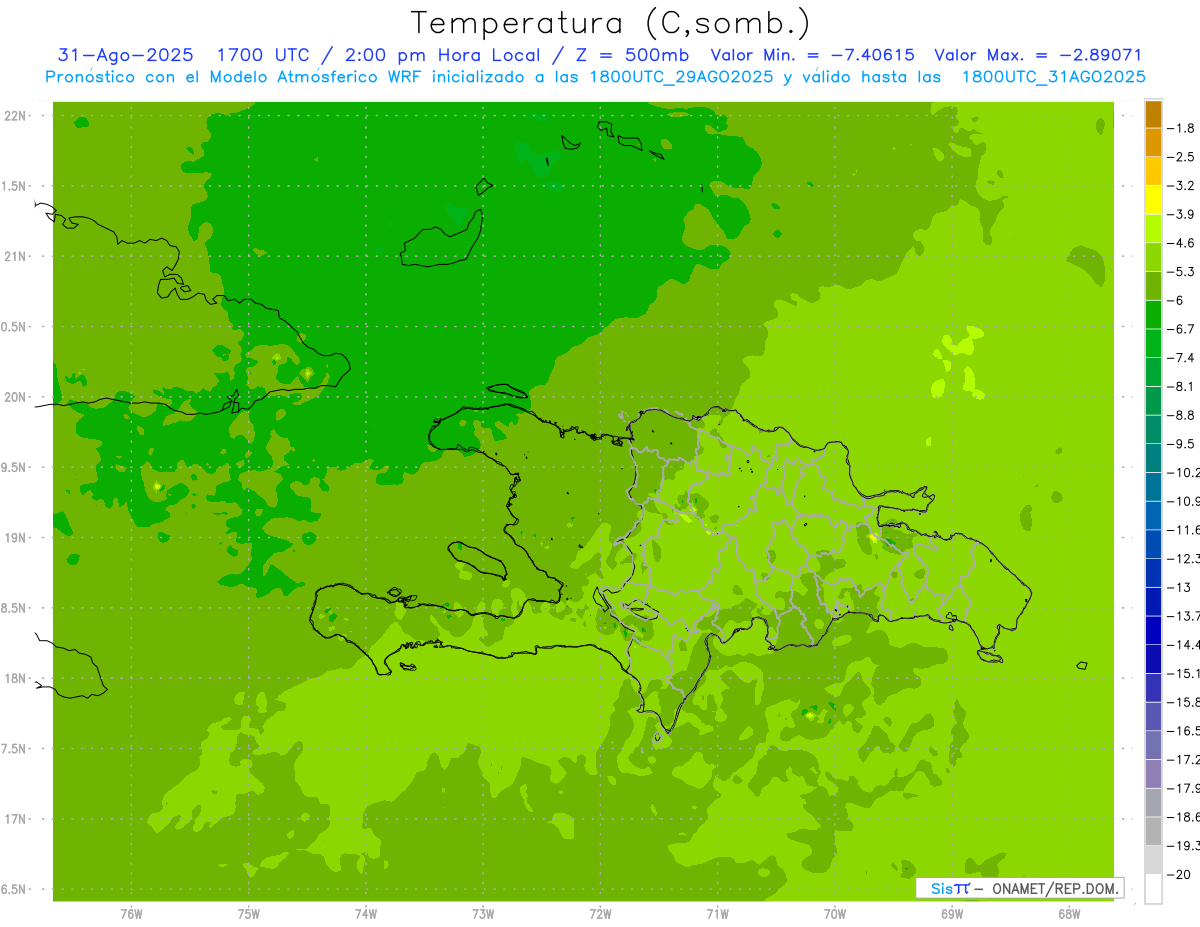This screenshot has height=927, width=1200.
Task: Select the teal swatch between -8.8 and -9.5
Action: [x=1153, y=429]
